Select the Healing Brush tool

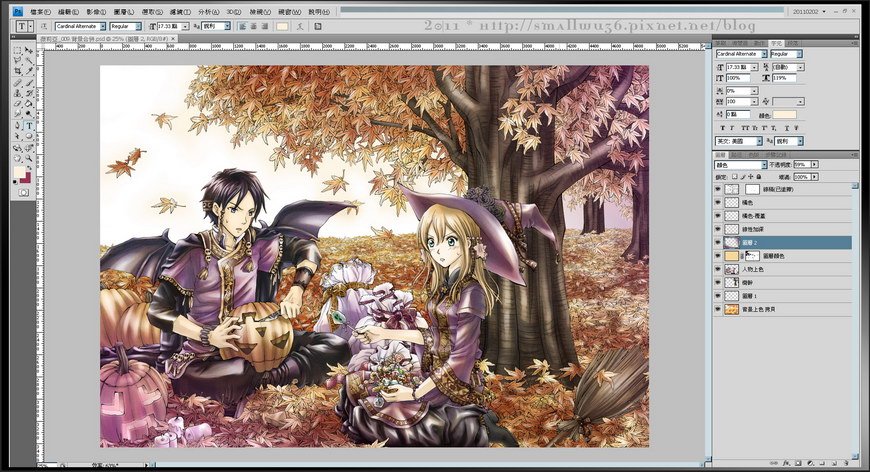(x=18, y=83)
